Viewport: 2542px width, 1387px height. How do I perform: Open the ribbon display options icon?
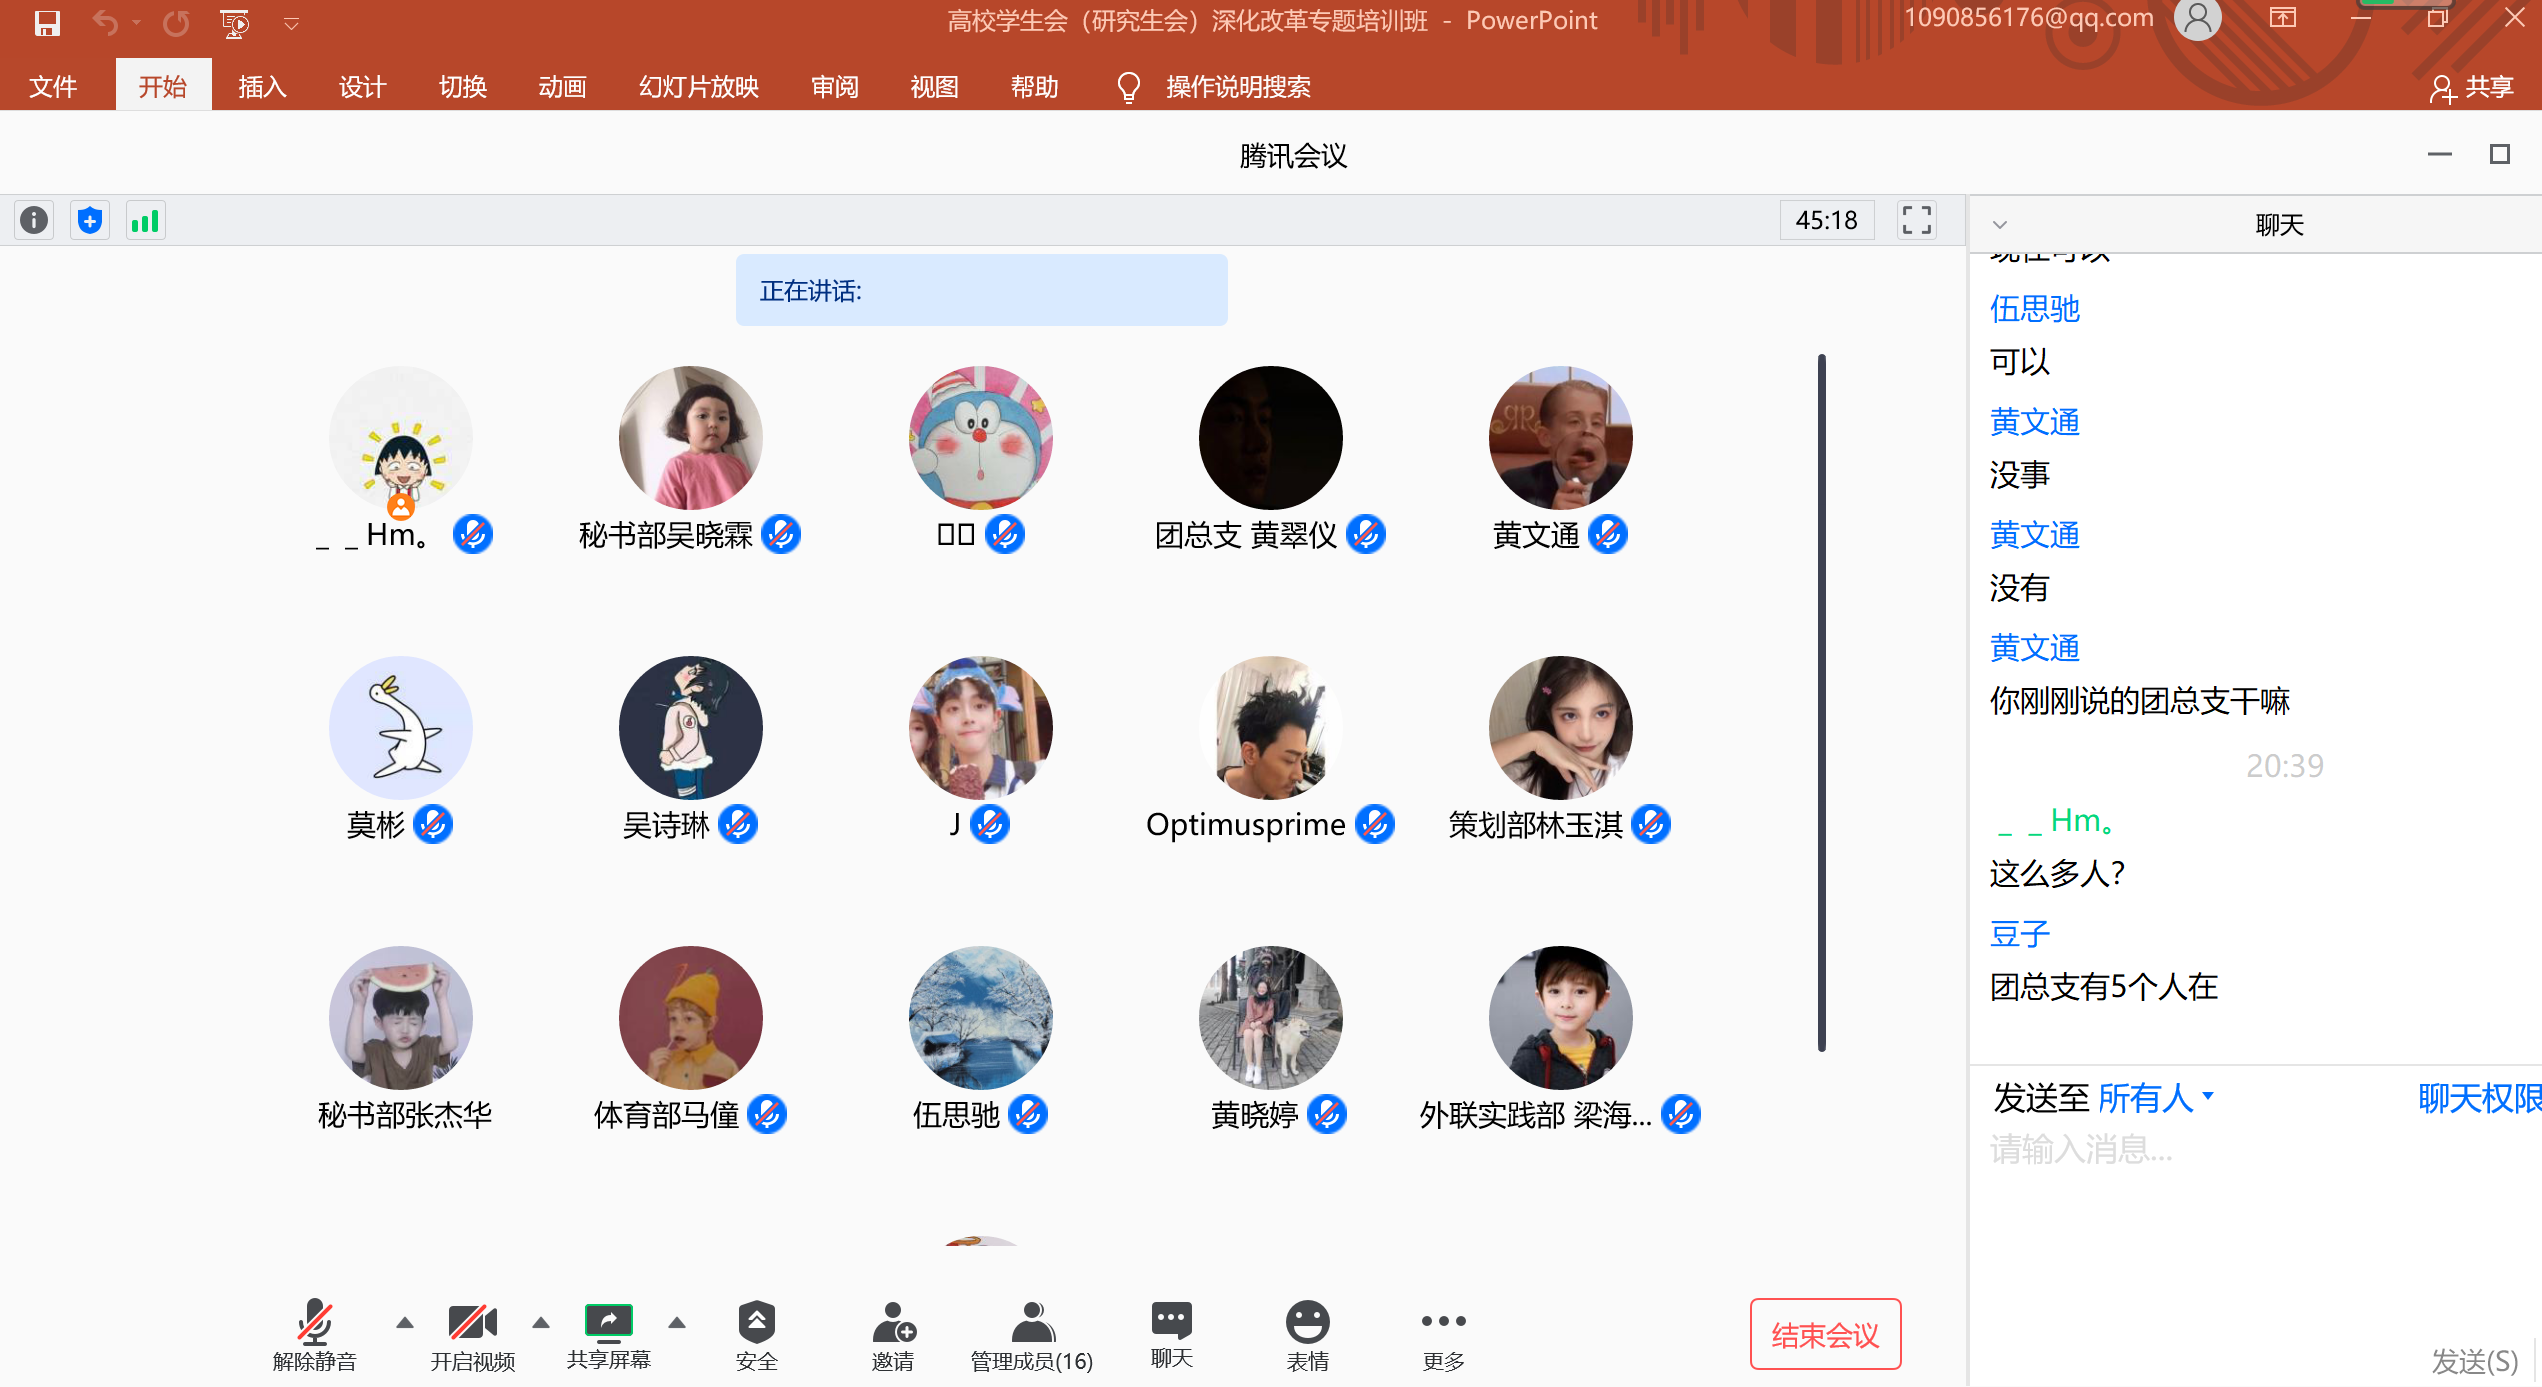coord(2283,17)
